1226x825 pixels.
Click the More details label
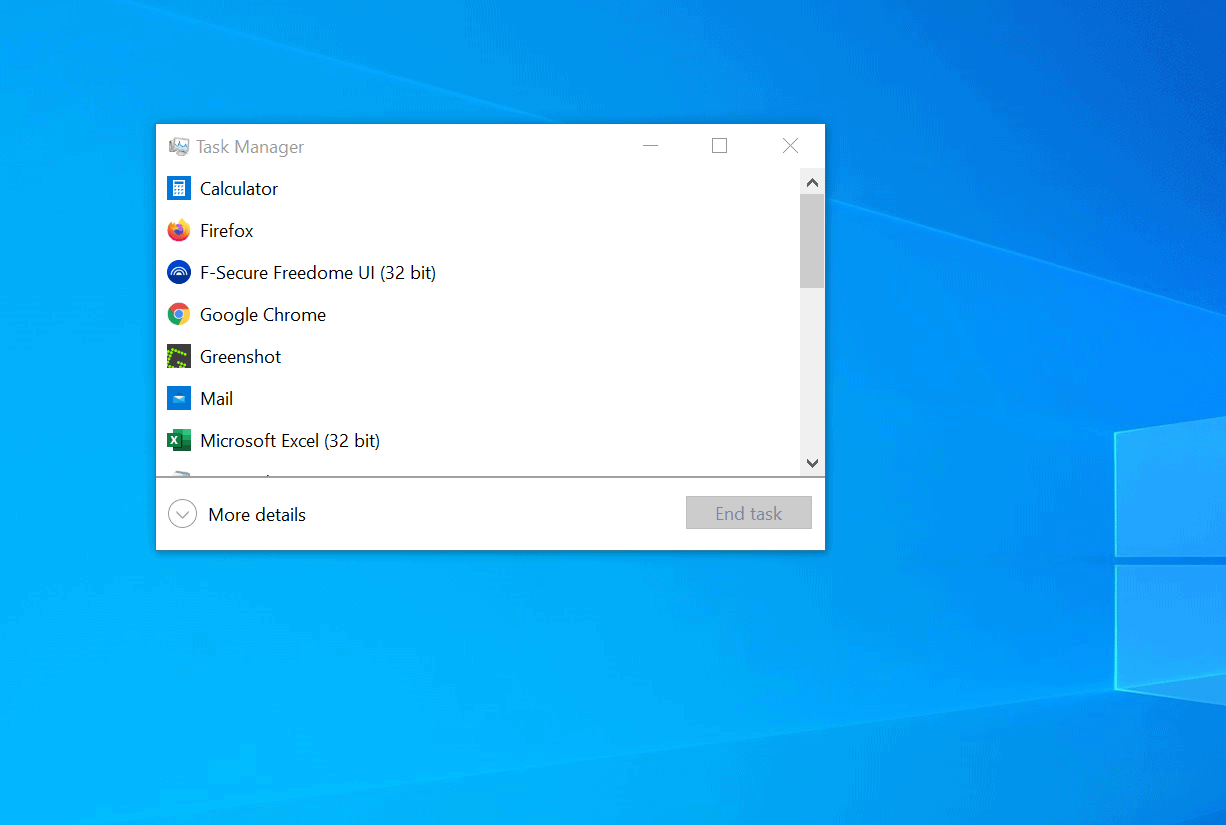coord(257,514)
